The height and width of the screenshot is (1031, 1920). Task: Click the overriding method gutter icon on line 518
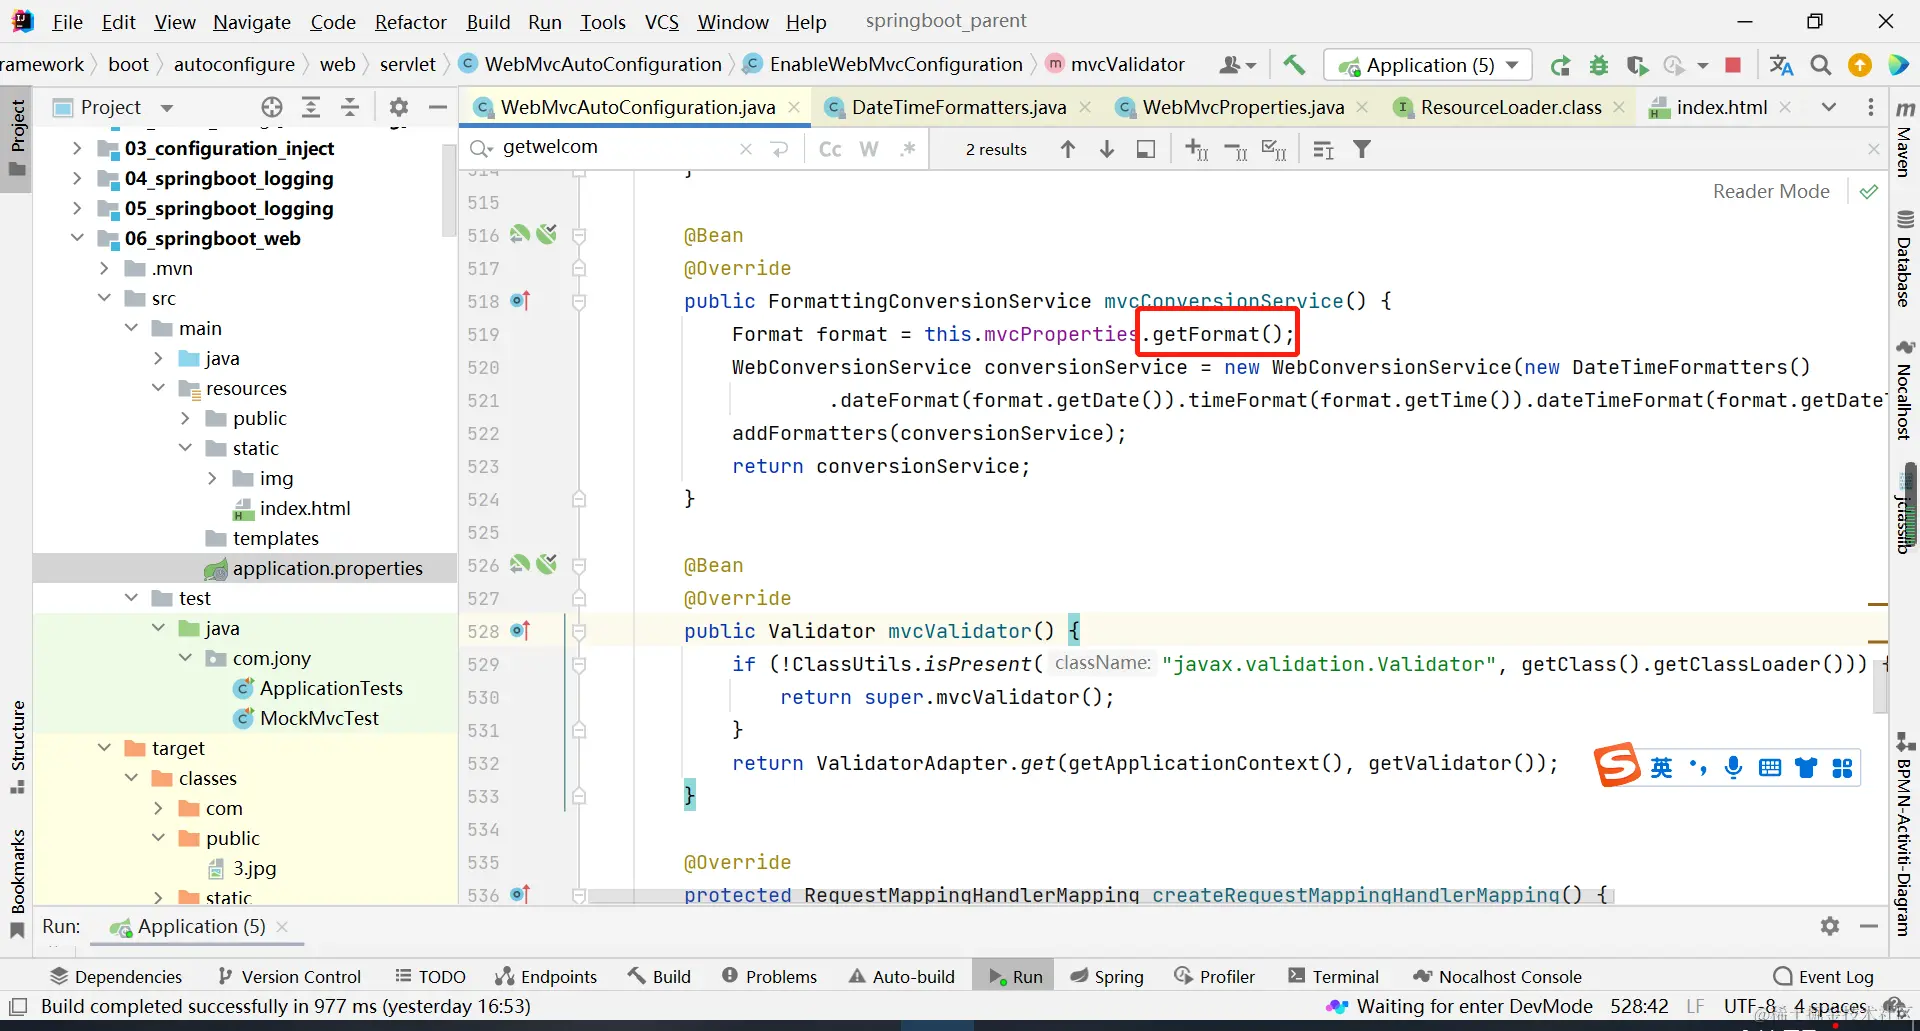(x=520, y=300)
